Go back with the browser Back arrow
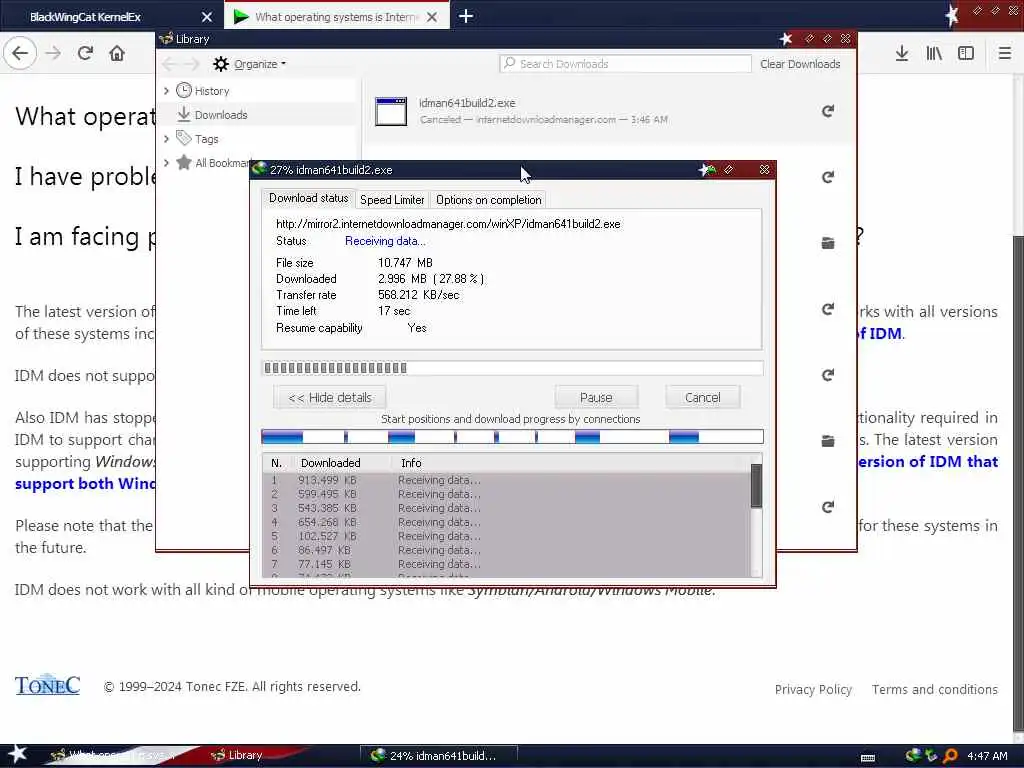This screenshot has height=768, width=1024. 20,53
